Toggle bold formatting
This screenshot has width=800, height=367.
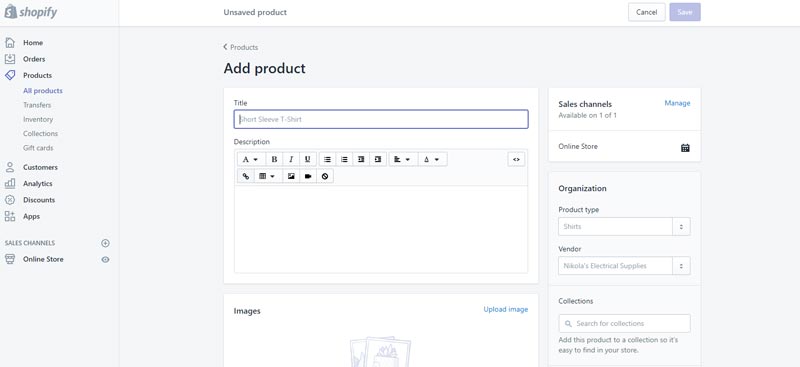pyautogui.click(x=274, y=159)
